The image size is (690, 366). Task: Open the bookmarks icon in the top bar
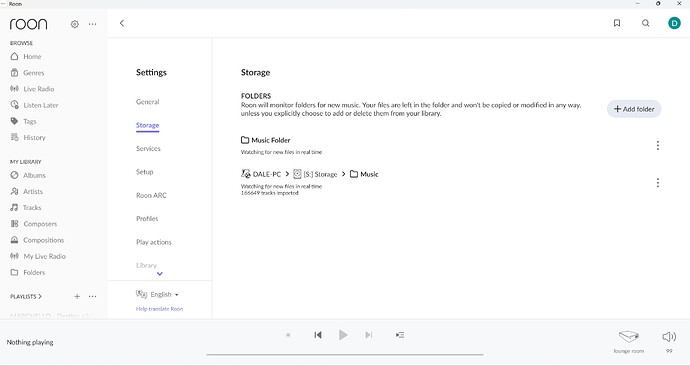point(617,23)
